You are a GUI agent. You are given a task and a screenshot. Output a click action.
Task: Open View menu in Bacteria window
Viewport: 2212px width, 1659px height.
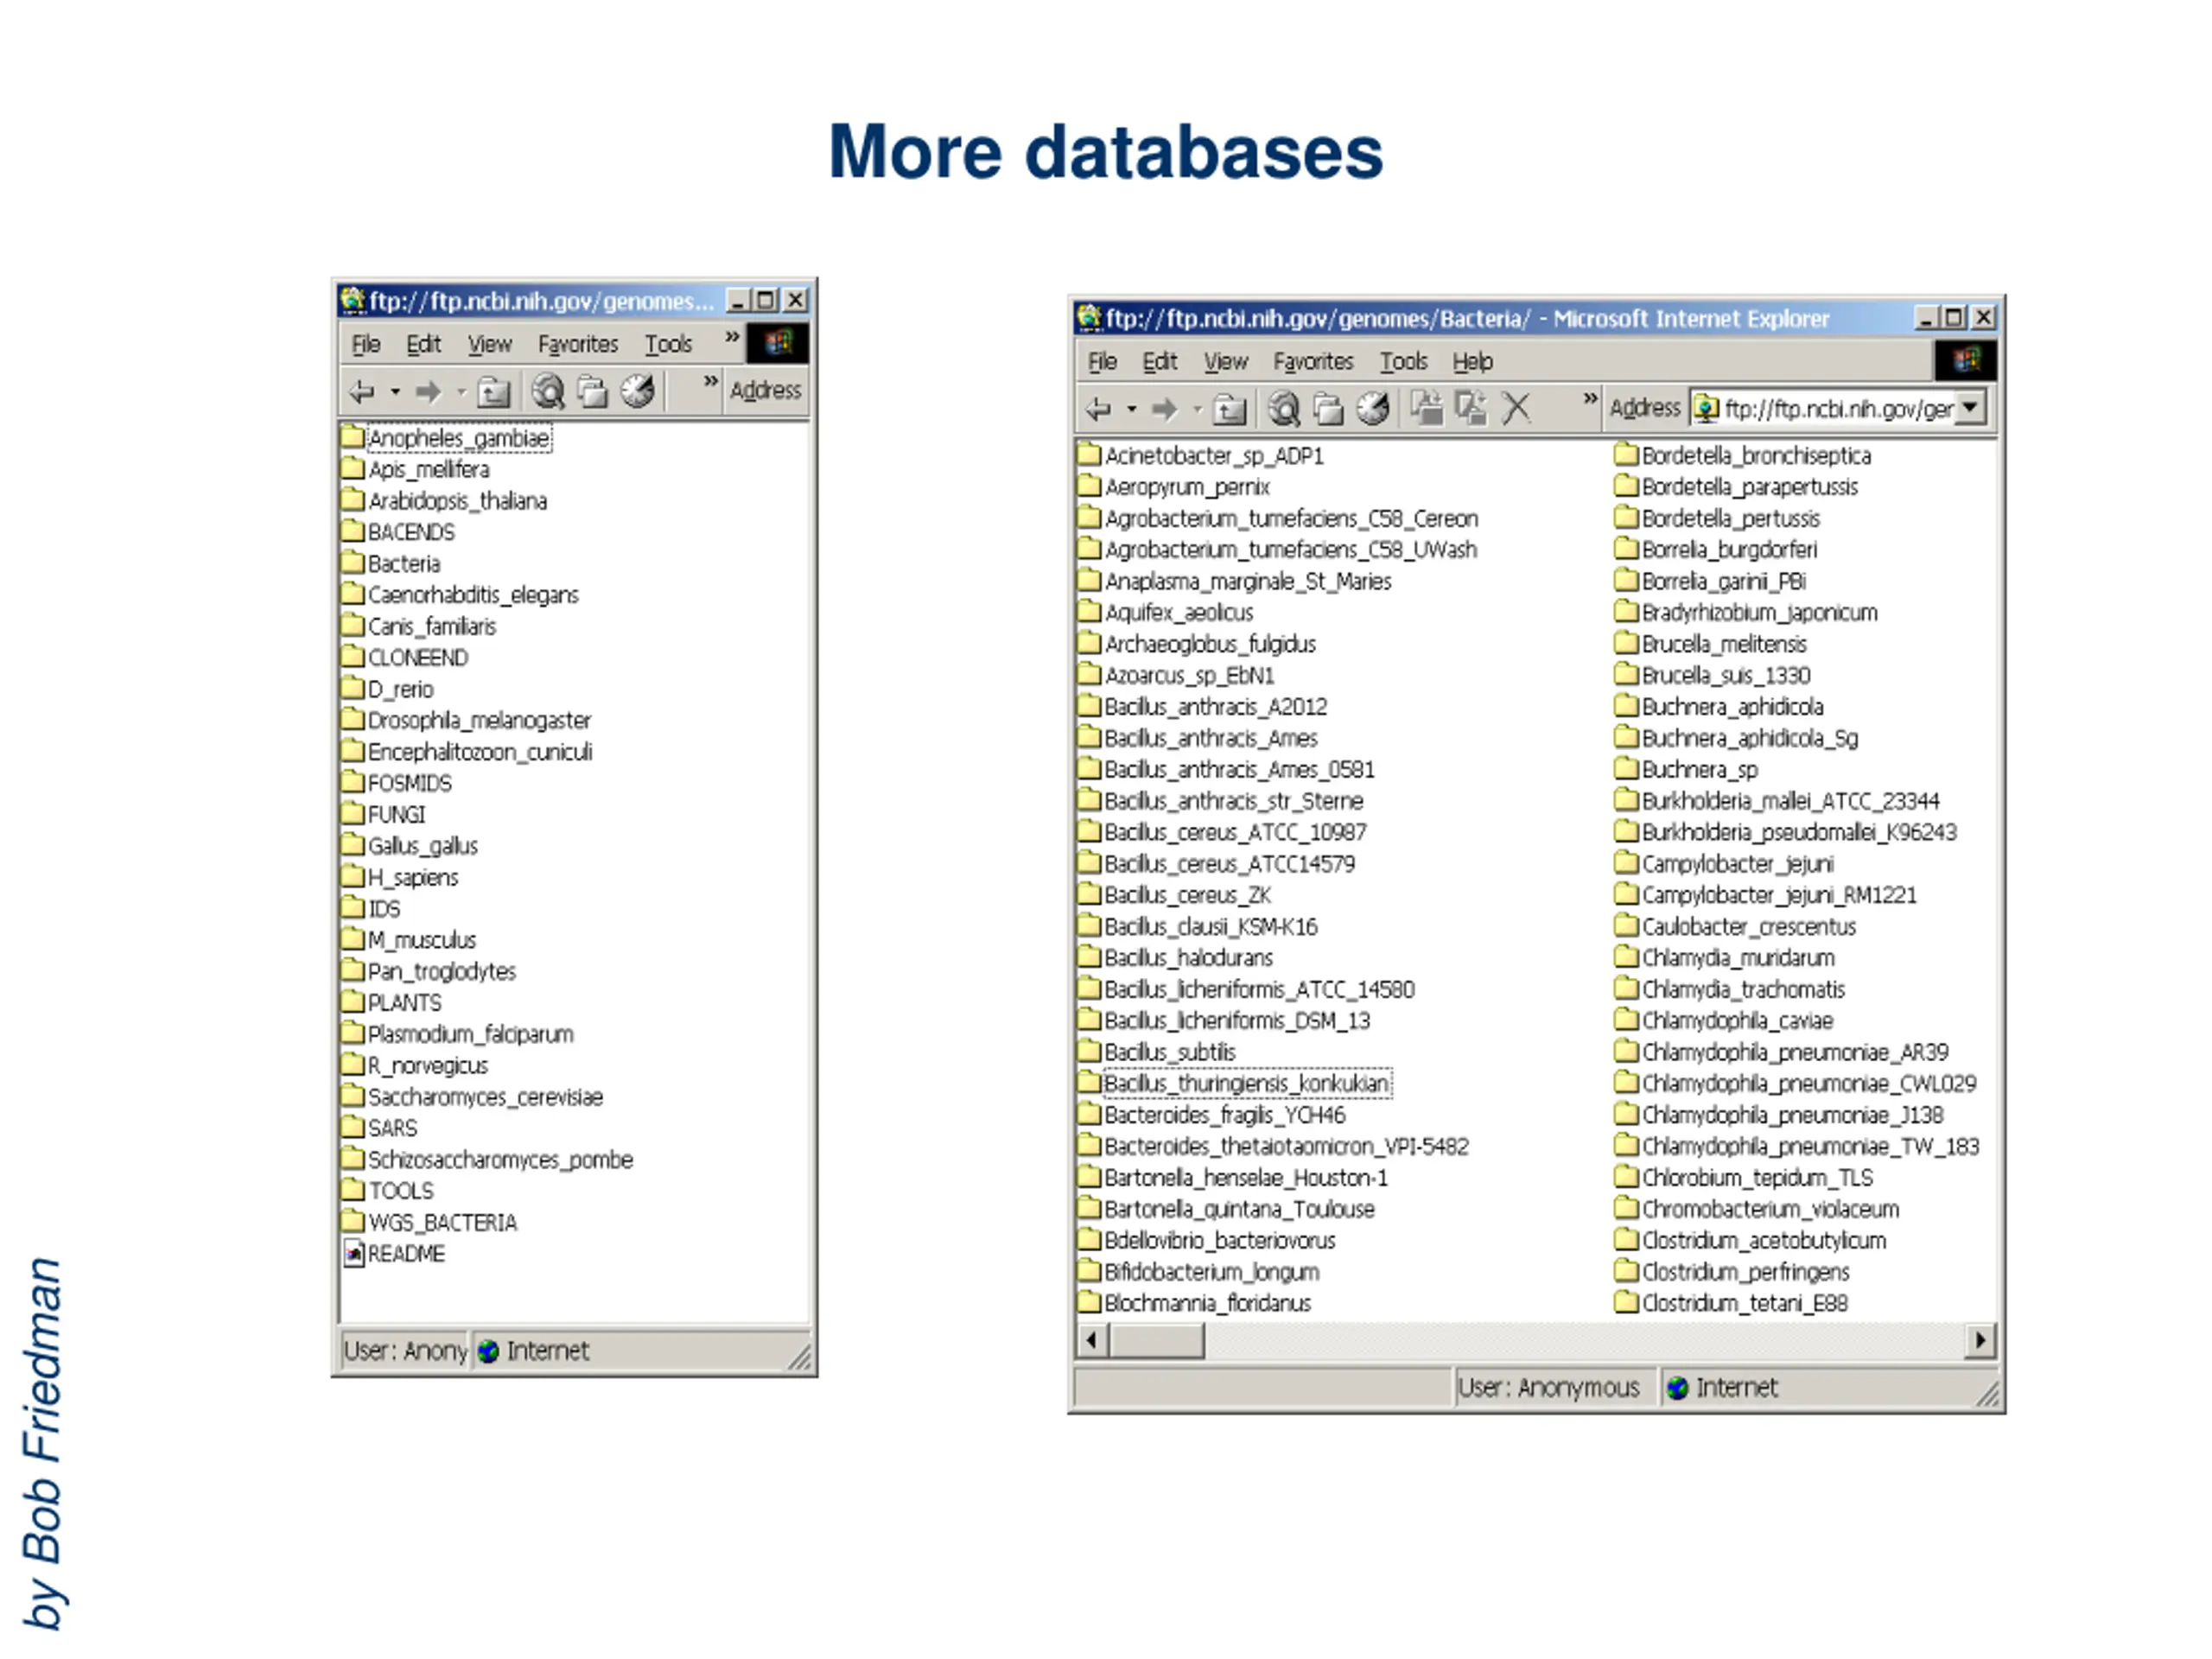(1226, 361)
